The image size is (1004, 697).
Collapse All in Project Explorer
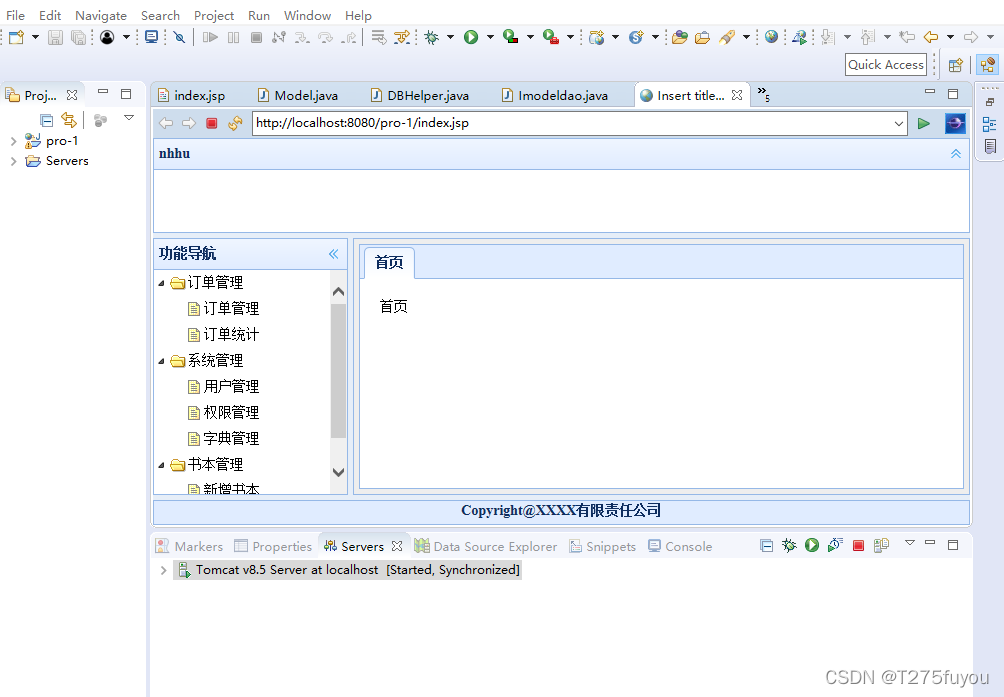[x=46, y=120]
